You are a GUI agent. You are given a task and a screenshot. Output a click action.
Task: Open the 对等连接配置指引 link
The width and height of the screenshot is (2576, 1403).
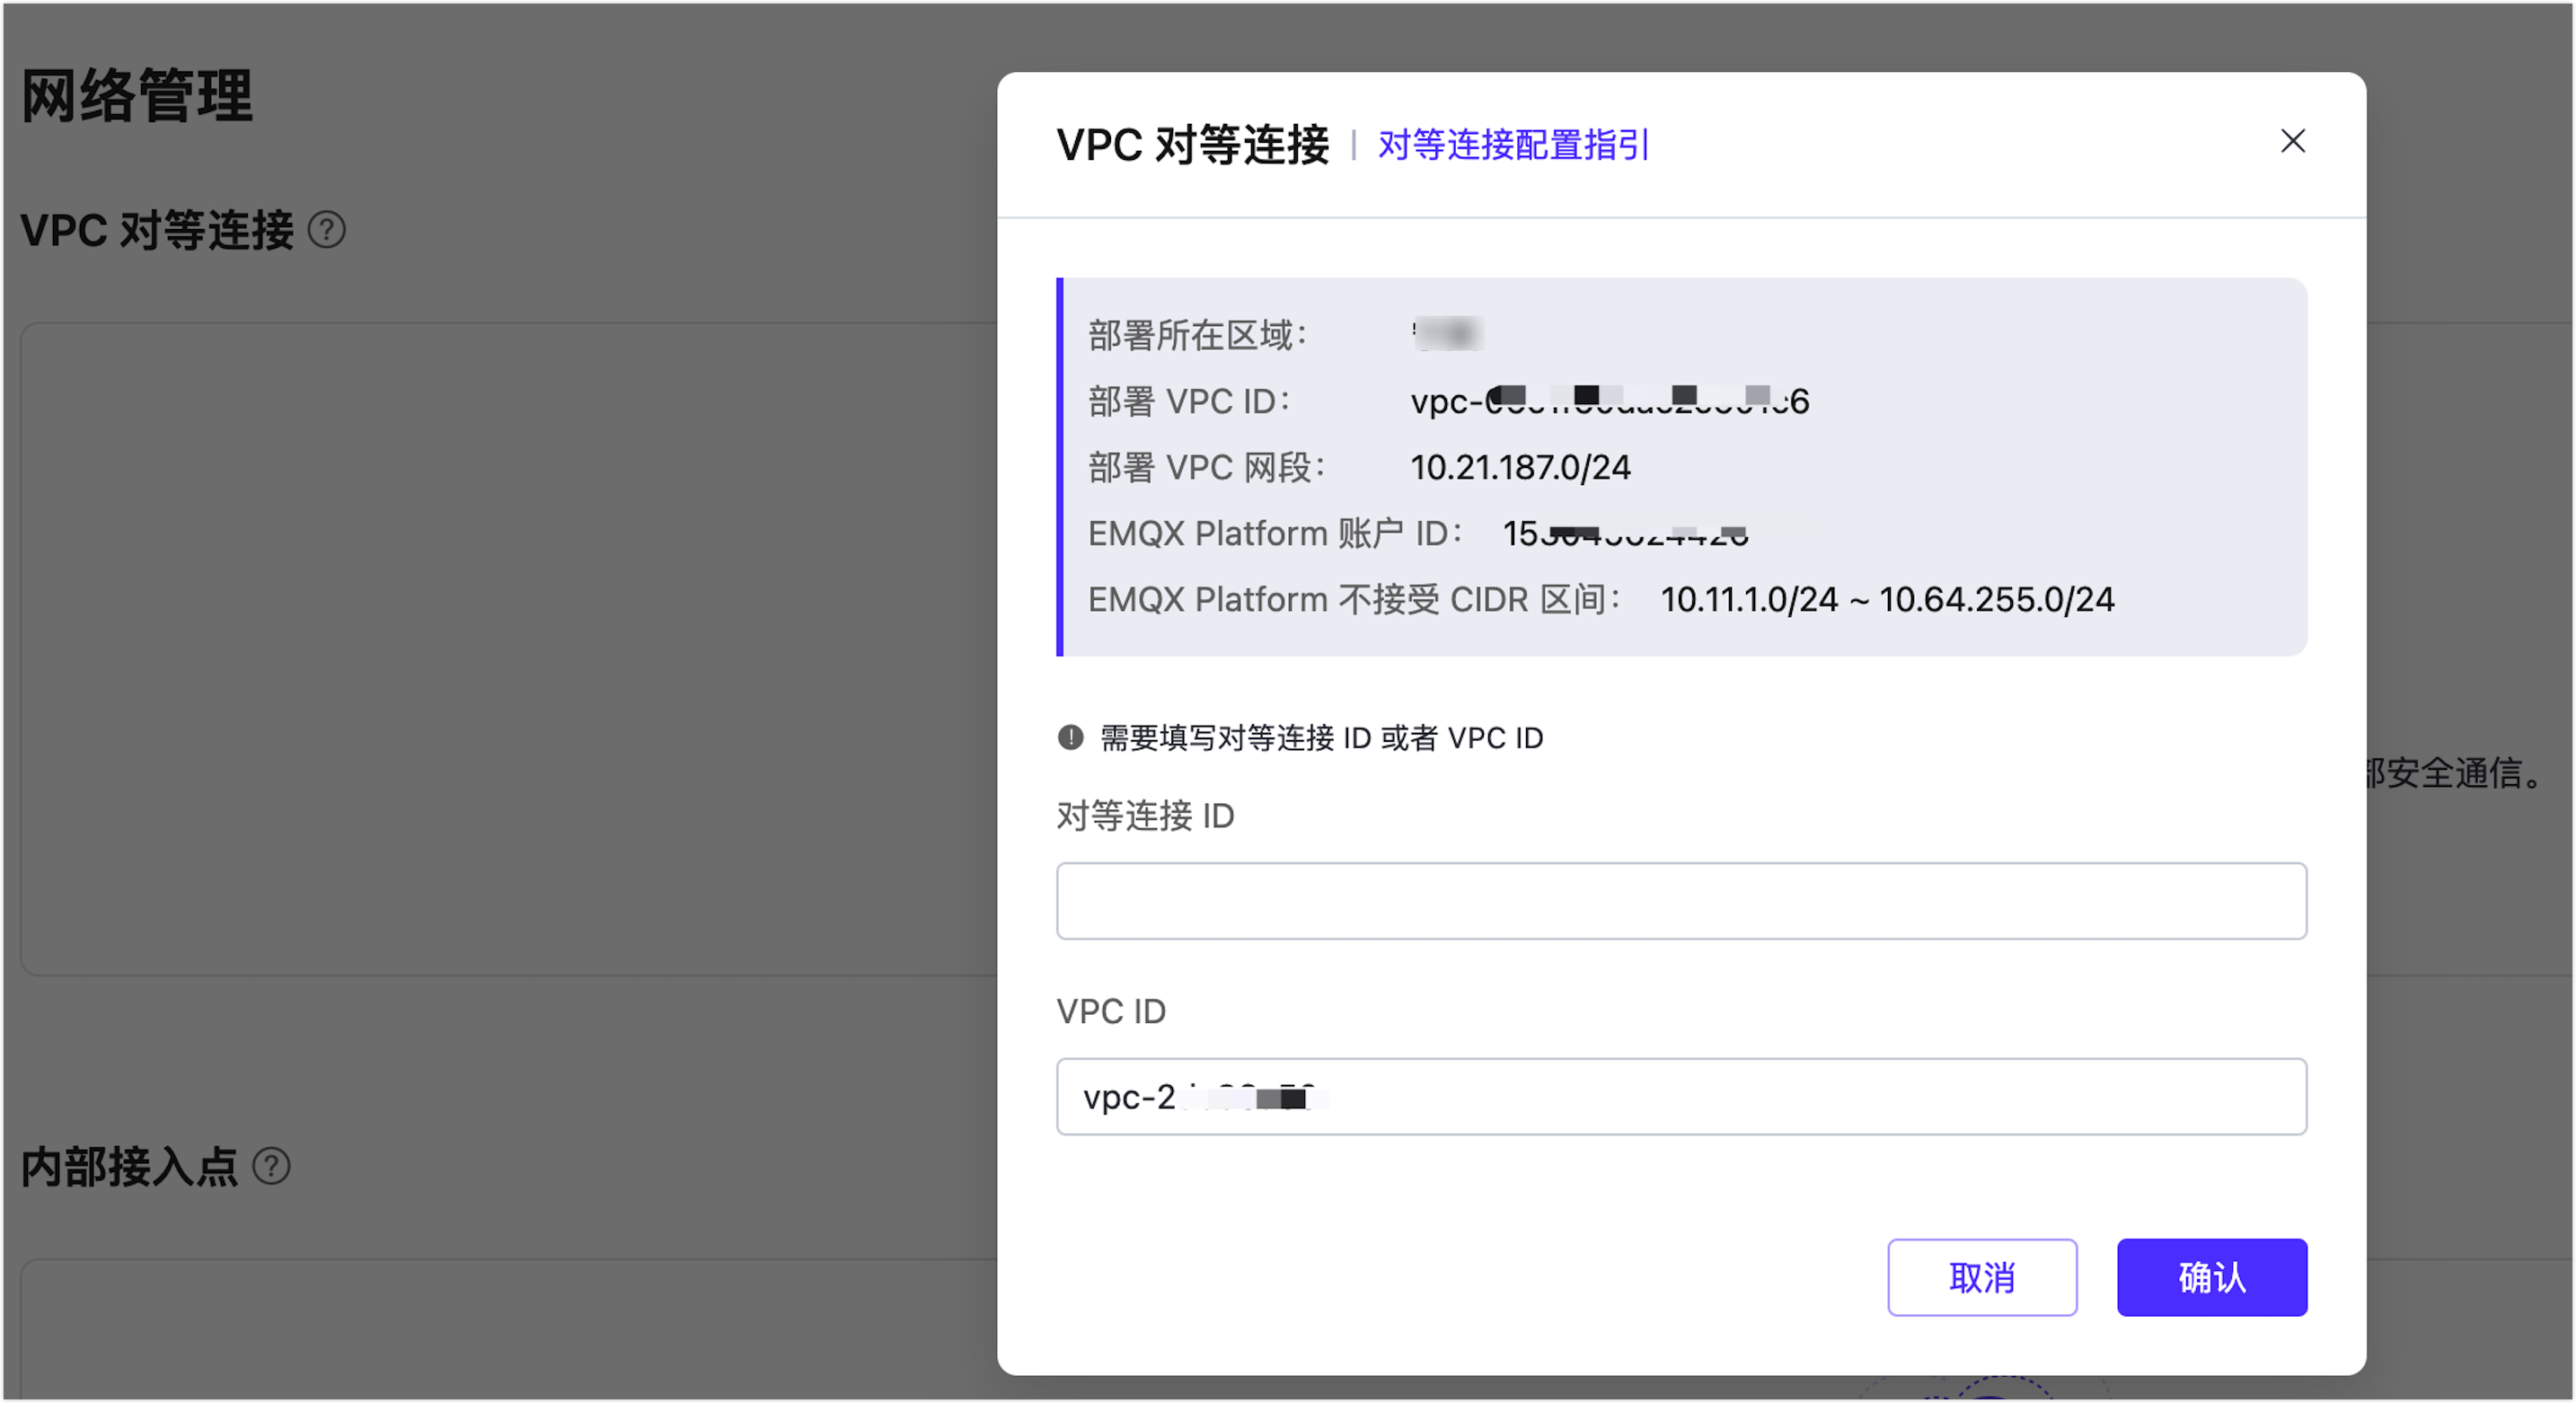point(1512,145)
